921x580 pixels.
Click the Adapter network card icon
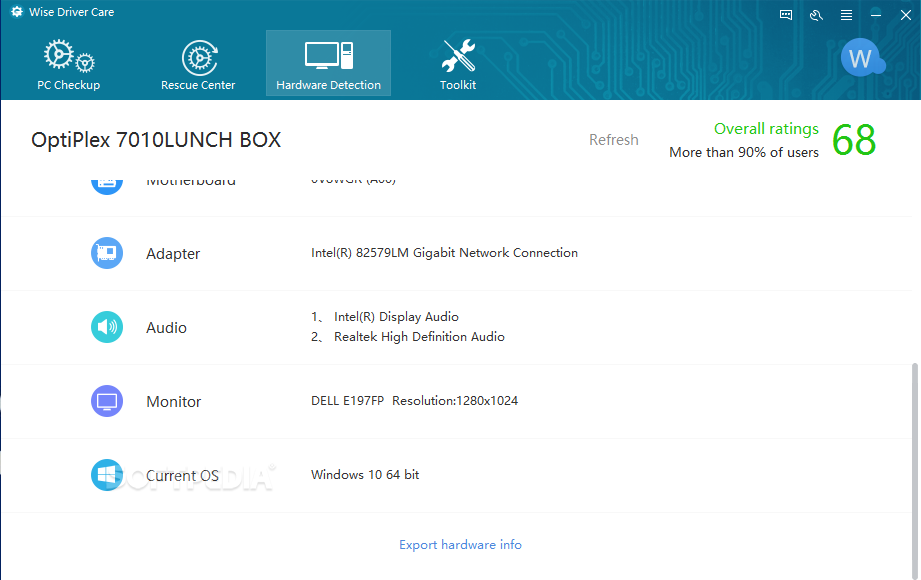click(x=107, y=253)
